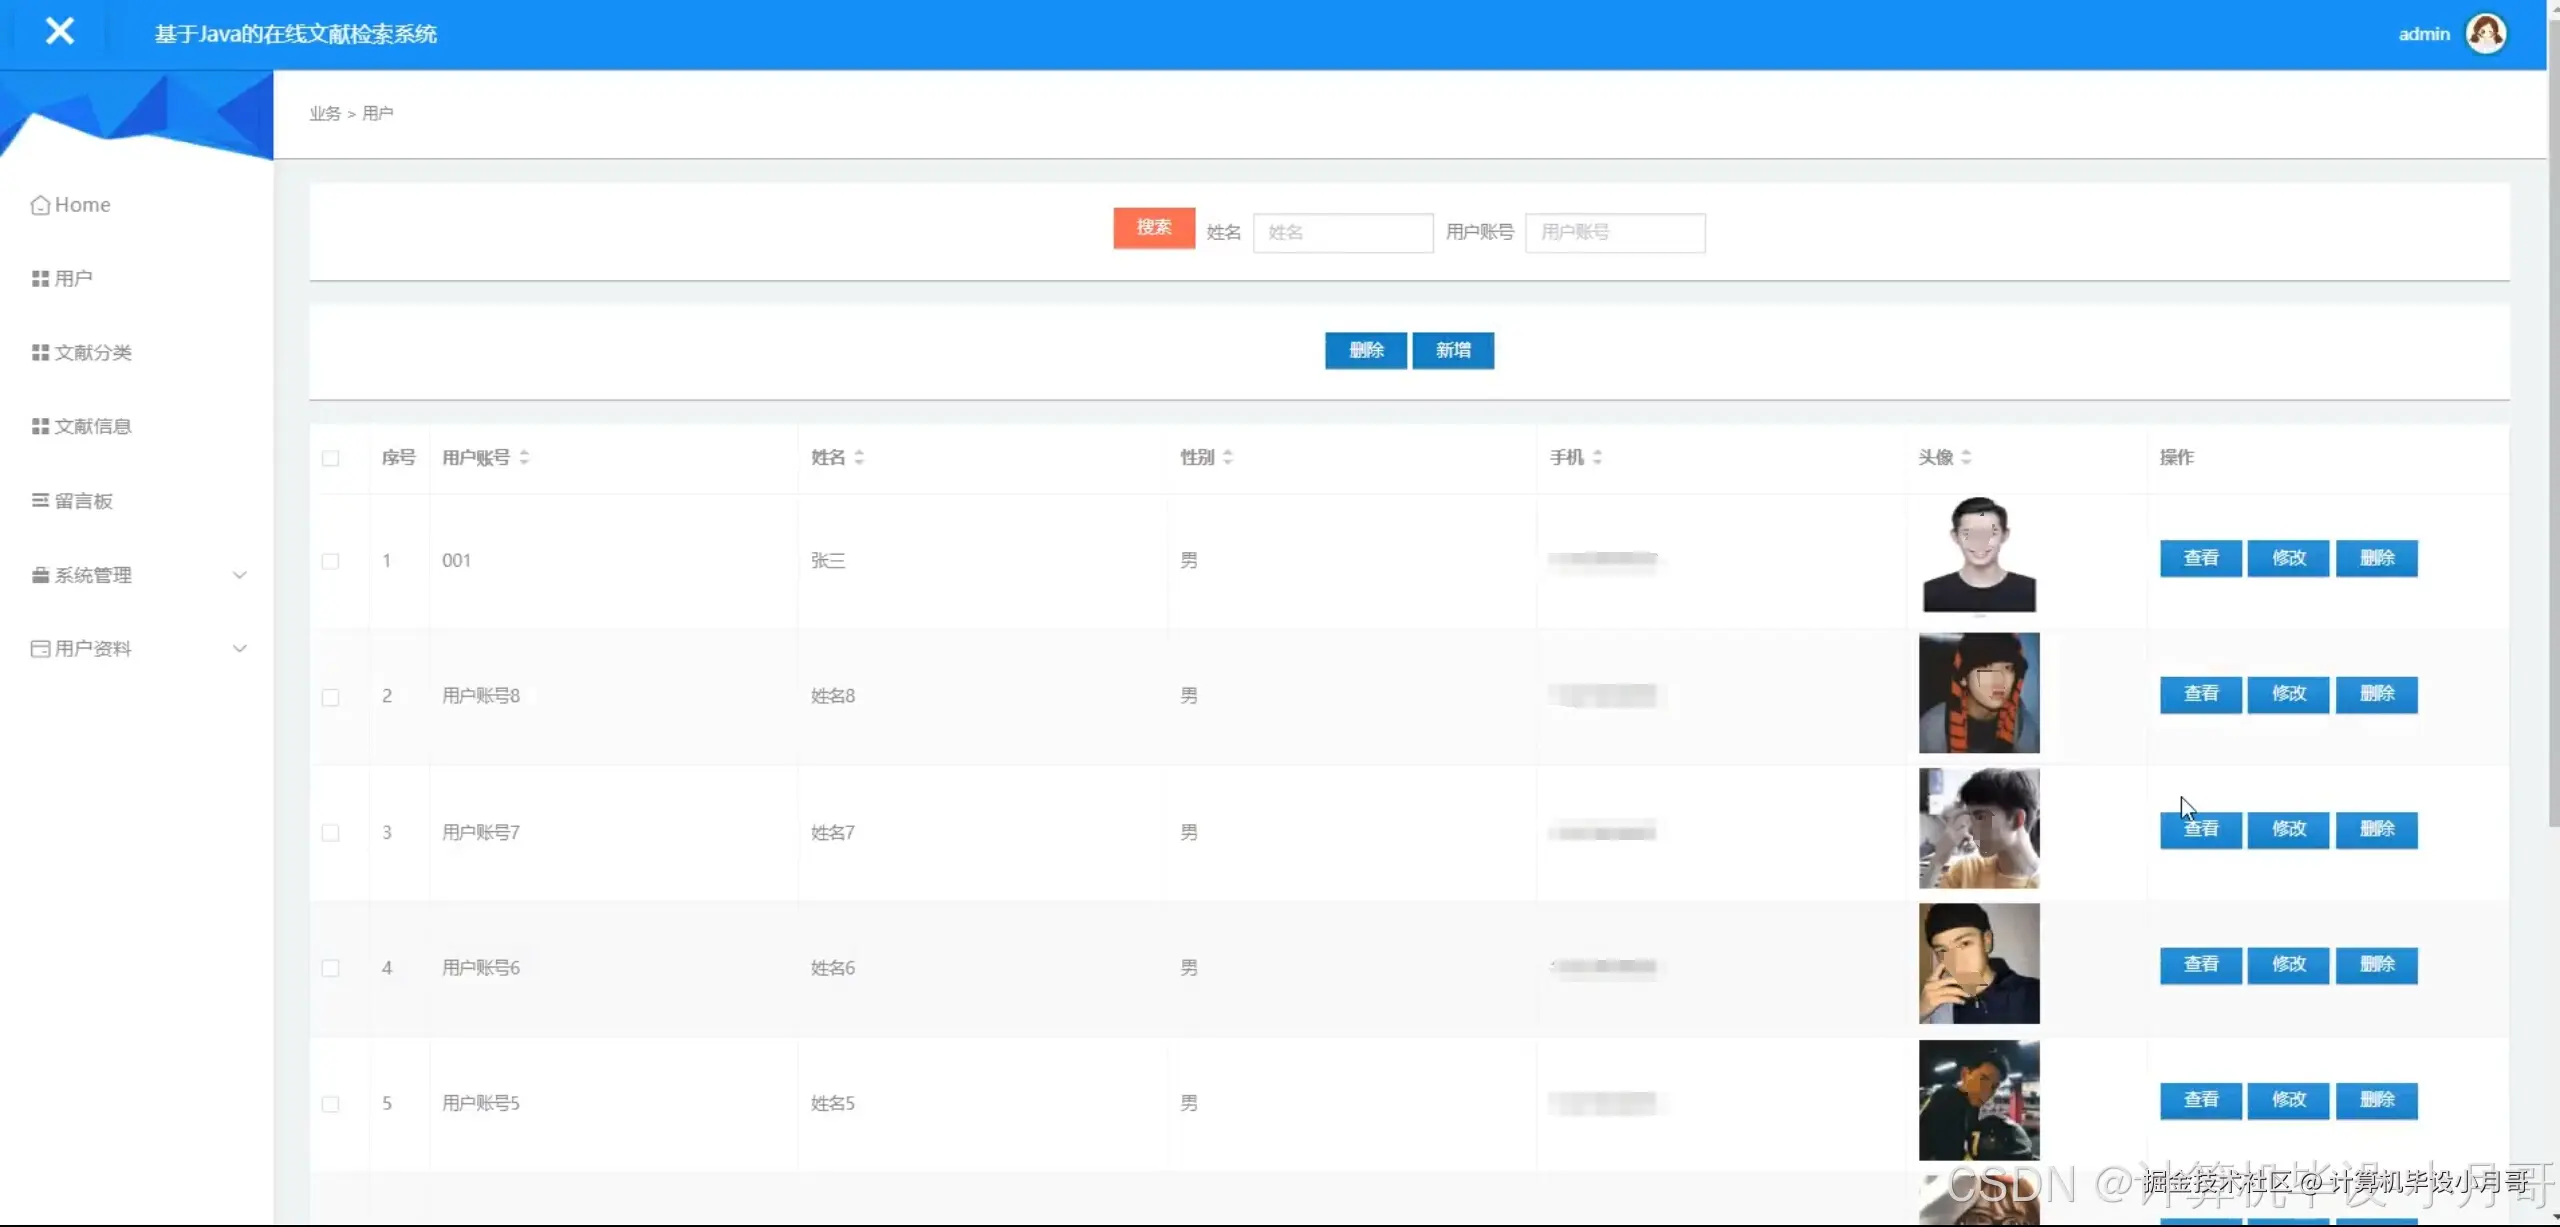Image resolution: width=2560 pixels, height=1227 pixels.
Task: Click the orange 搜索 button
Action: pyautogui.click(x=1154, y=228)
